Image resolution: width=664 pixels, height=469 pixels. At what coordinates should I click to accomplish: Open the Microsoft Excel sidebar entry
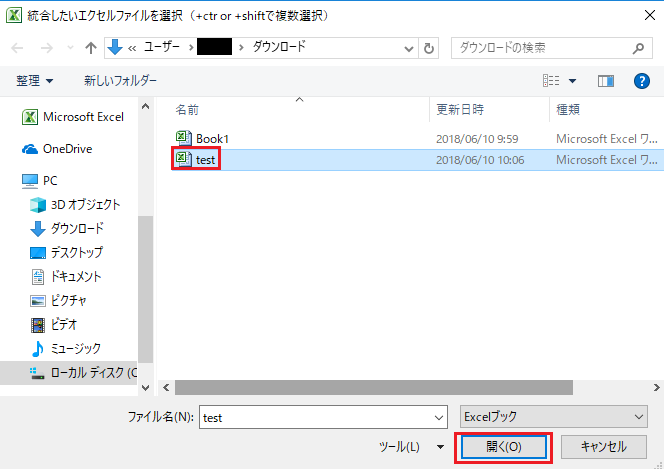pyautogui.click(x=73, y=117)
